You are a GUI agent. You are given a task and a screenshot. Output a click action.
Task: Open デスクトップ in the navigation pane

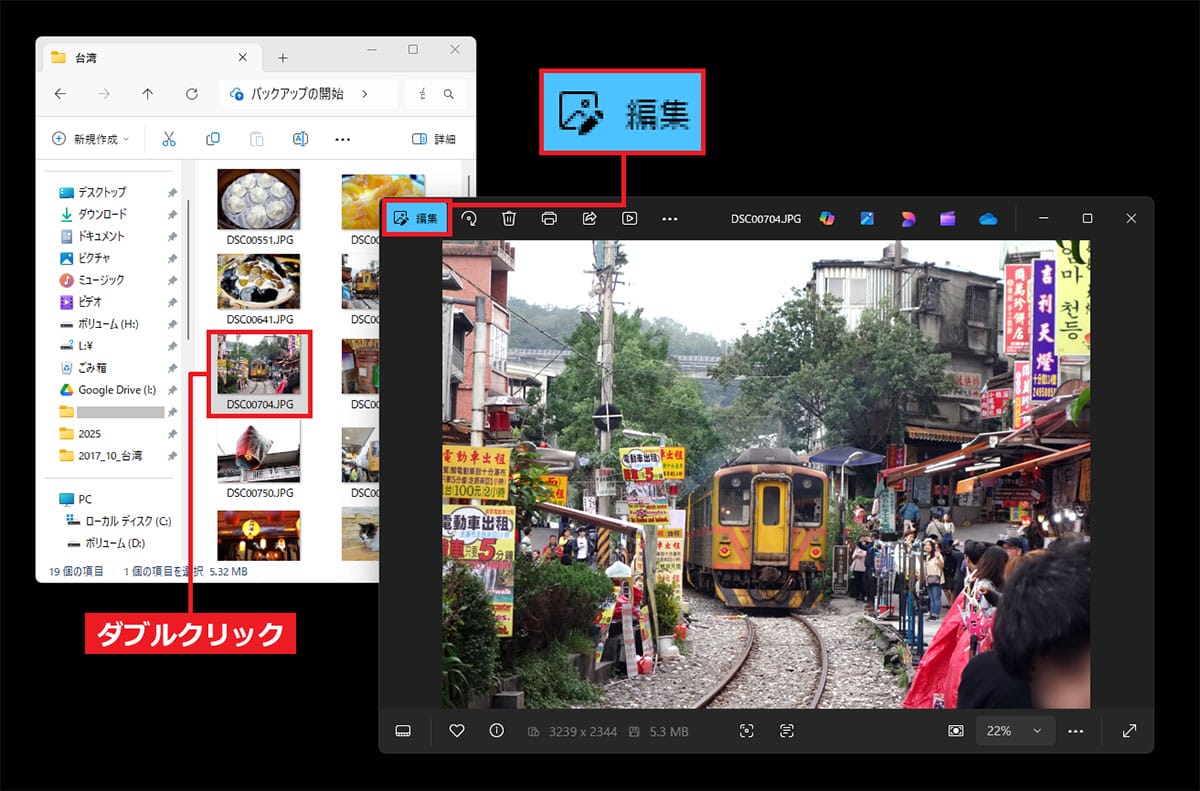click(x=102, y=192)
